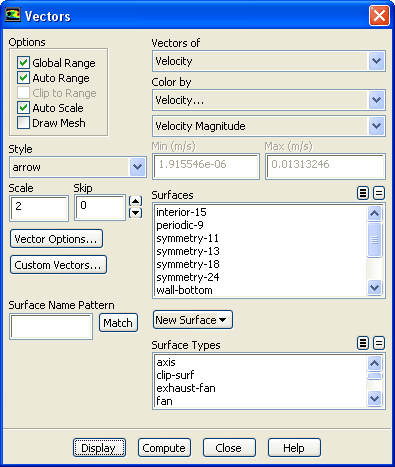
Task: Select fan in the Surface Types list
Action: click(260, 401)
